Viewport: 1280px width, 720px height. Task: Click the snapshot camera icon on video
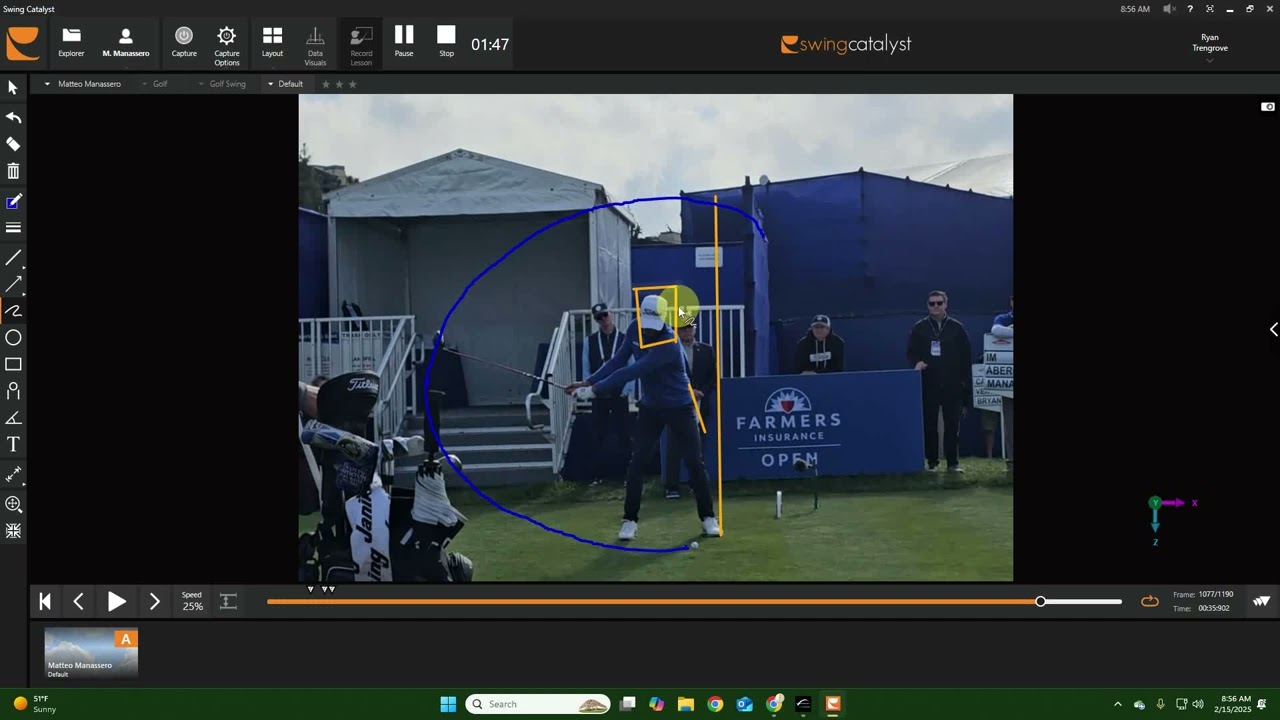pos(1268,107)
